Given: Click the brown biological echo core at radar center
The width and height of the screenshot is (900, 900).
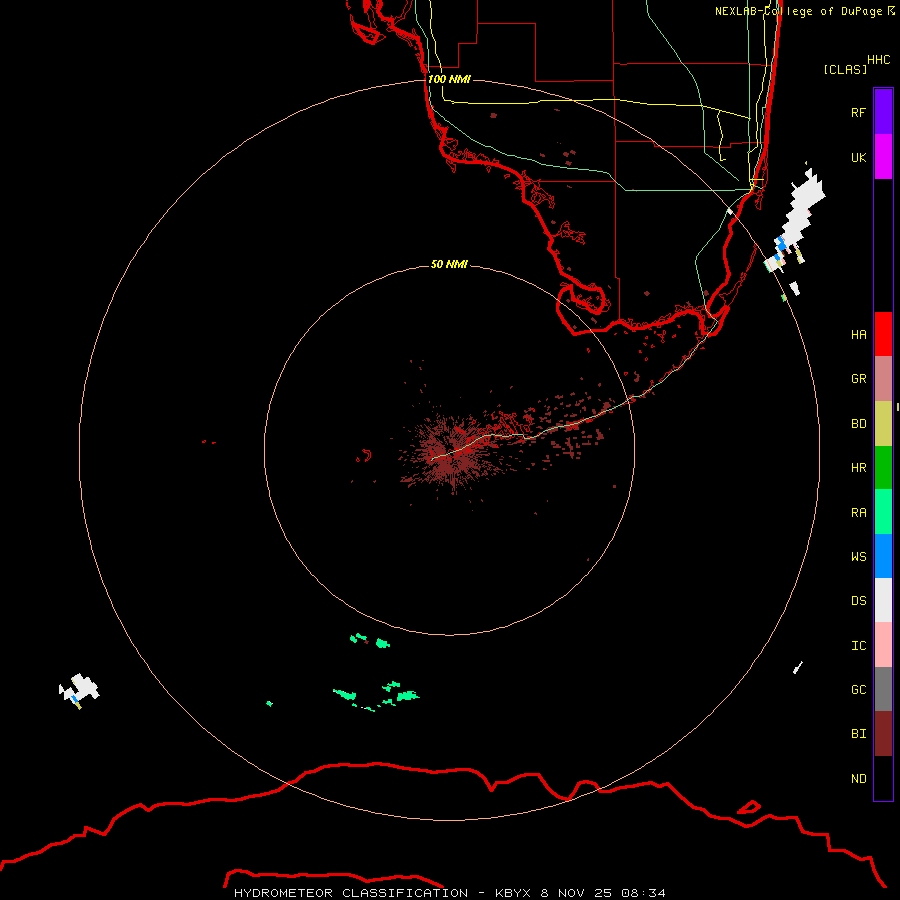Looking at the screenshot, I should [453, 453].
